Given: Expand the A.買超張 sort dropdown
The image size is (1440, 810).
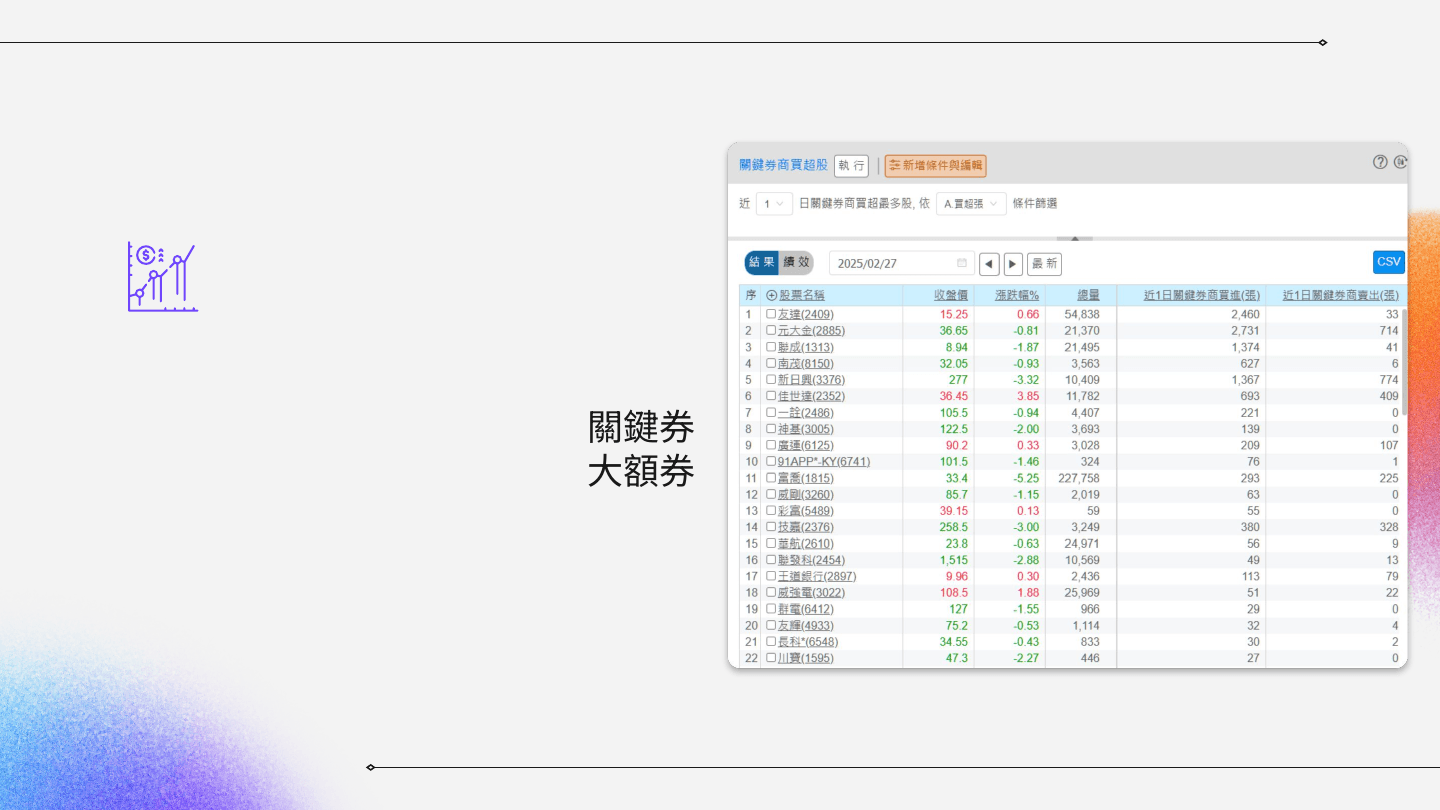Looking at the screenshot, I should 971,204.
